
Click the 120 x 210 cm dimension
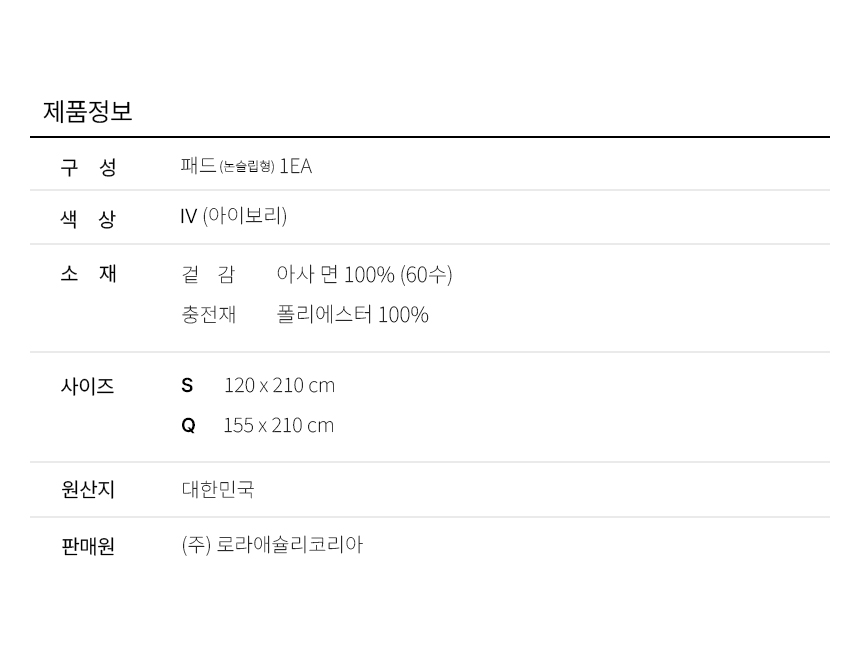coord(279,386)
